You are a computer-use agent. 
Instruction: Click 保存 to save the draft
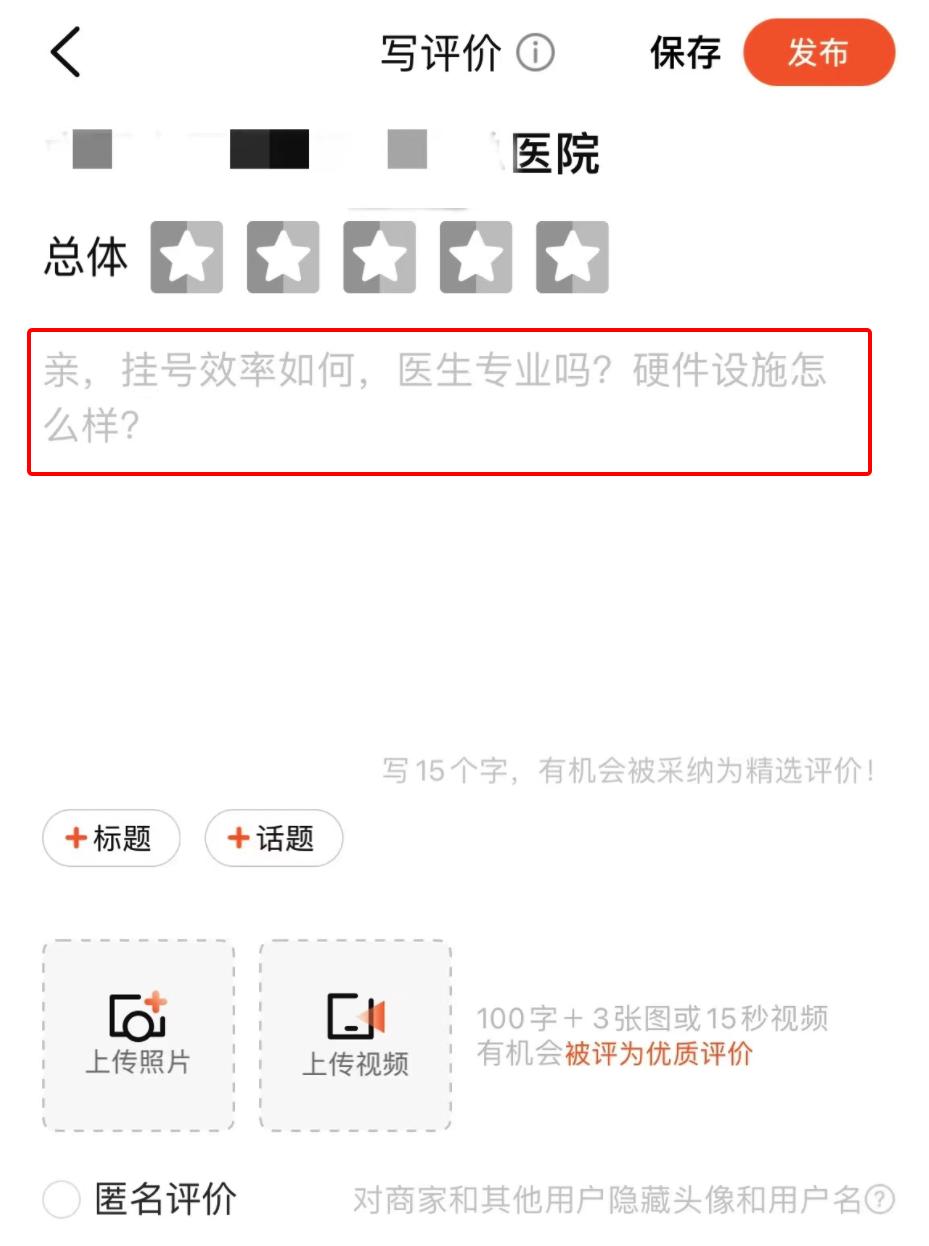pos(685,53)
